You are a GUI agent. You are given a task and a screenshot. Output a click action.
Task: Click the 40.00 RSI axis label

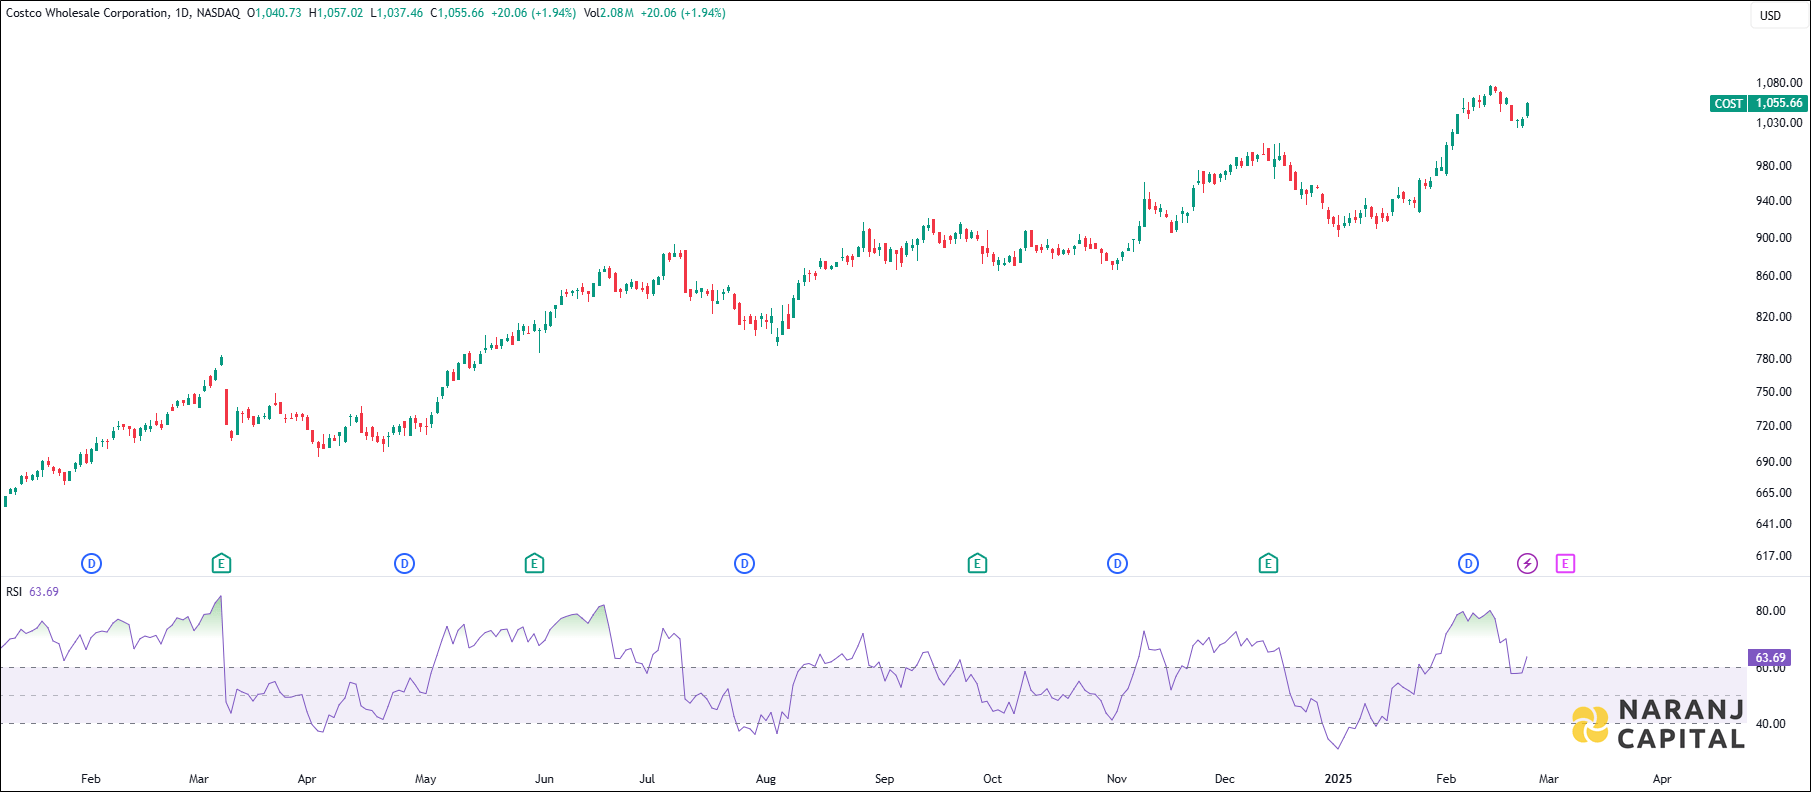point(1770,724)
